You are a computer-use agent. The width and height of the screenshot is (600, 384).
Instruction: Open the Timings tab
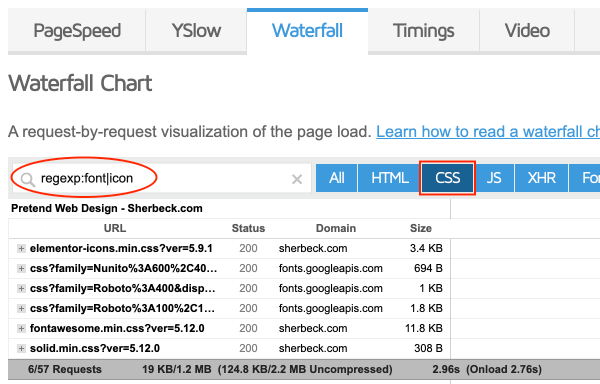424,31
